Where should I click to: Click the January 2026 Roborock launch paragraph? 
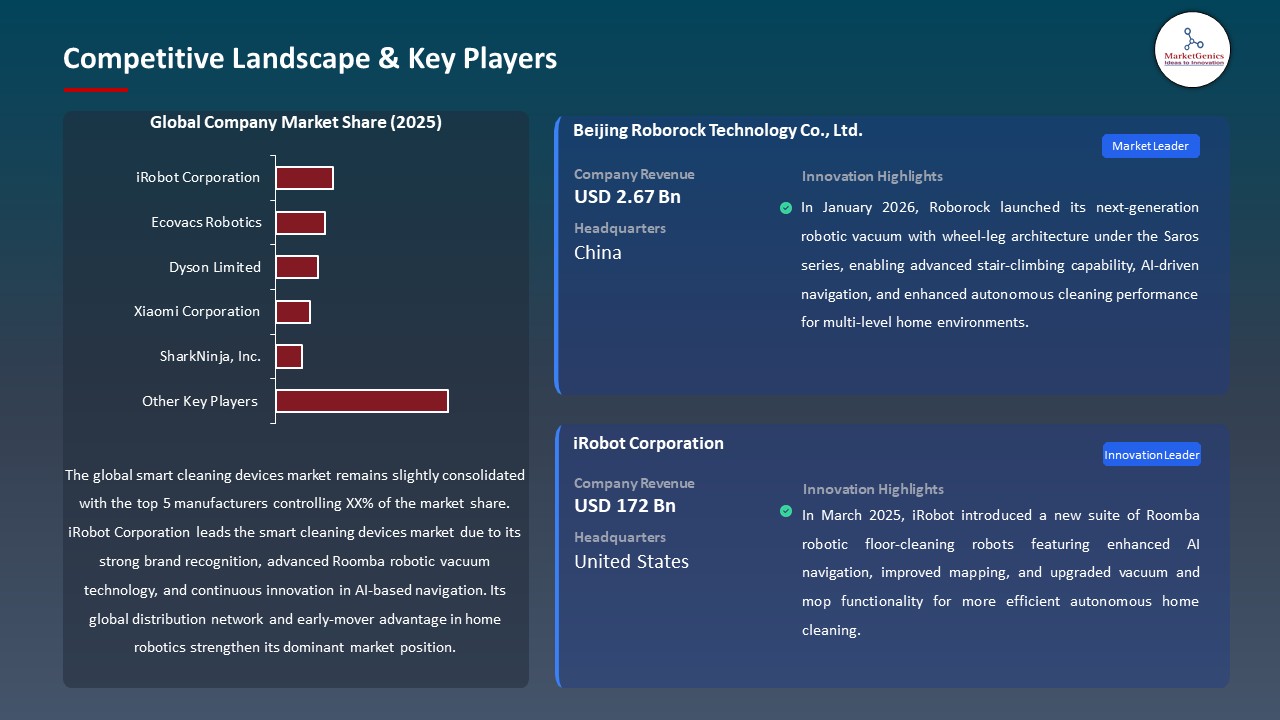[x=1000, y=265]
